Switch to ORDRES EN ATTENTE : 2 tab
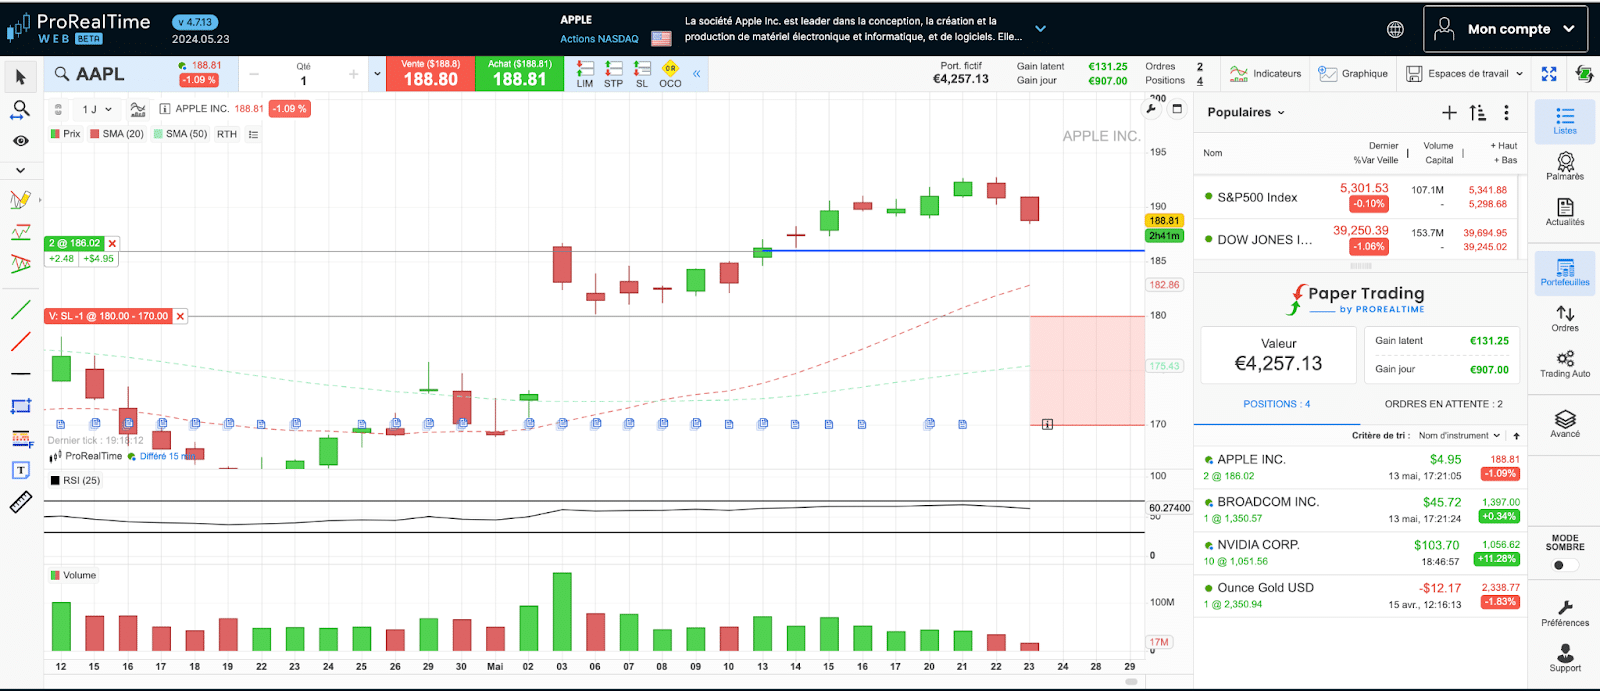Viewport: 1600px width, 691px height. pyautogui.click(x=1443, y=404)
